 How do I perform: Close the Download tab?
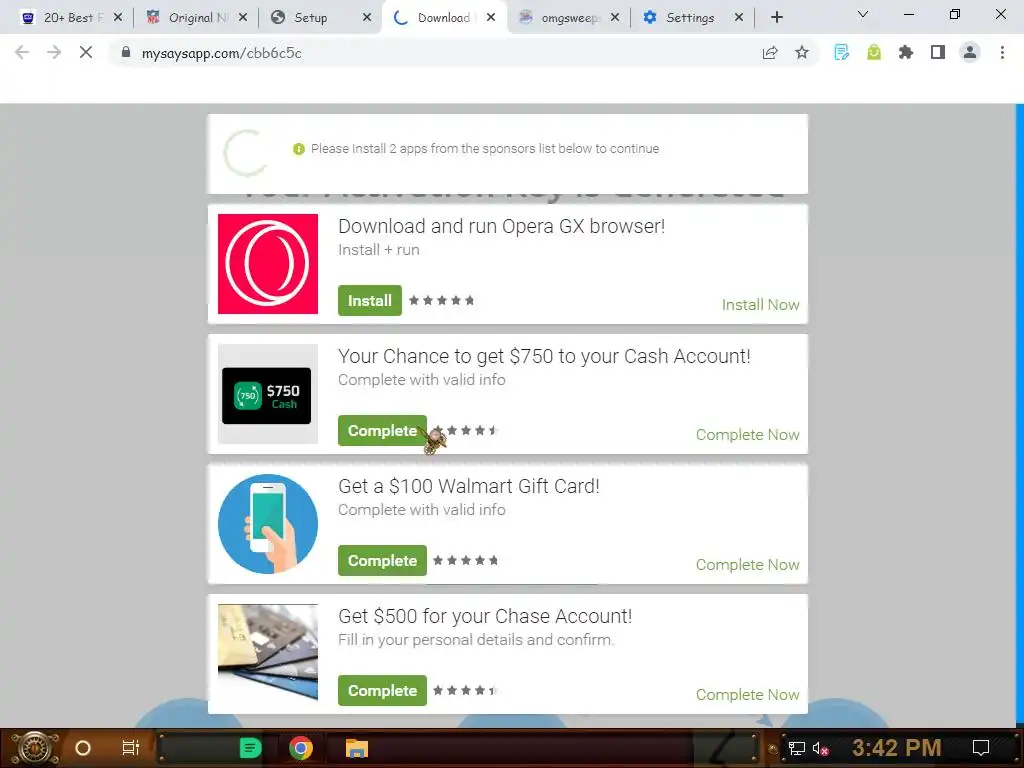click(x=491, y=18)
